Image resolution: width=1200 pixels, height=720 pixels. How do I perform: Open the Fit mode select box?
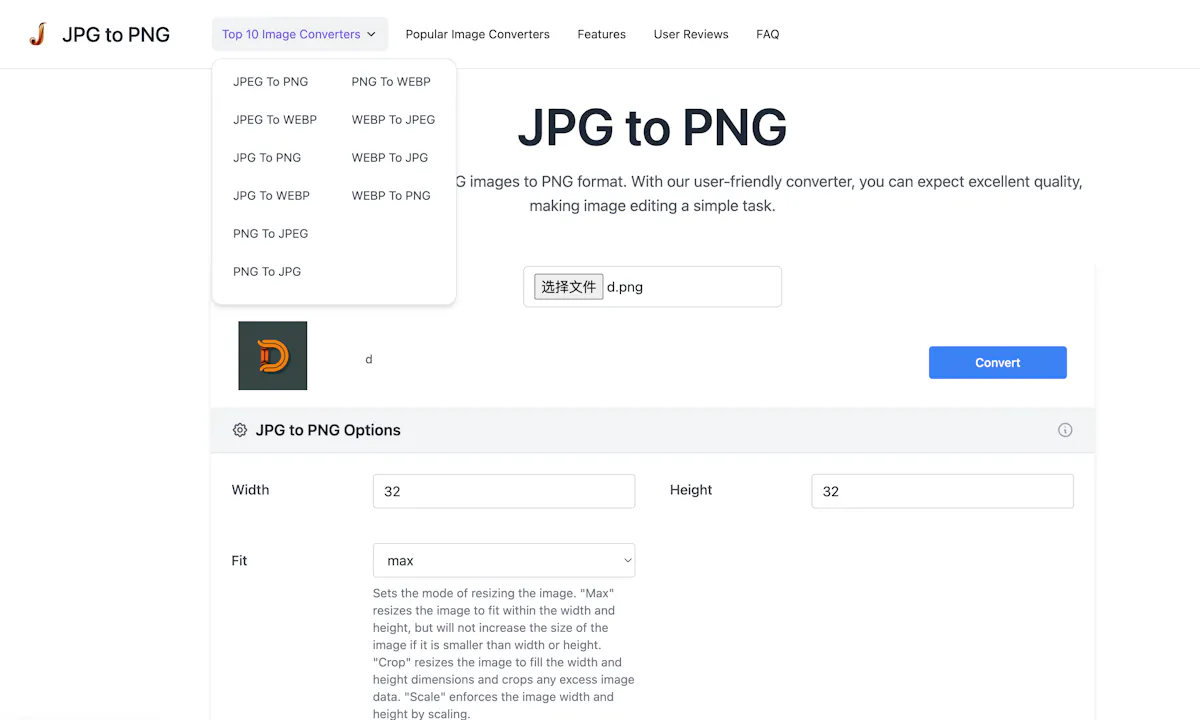point(504,560)
